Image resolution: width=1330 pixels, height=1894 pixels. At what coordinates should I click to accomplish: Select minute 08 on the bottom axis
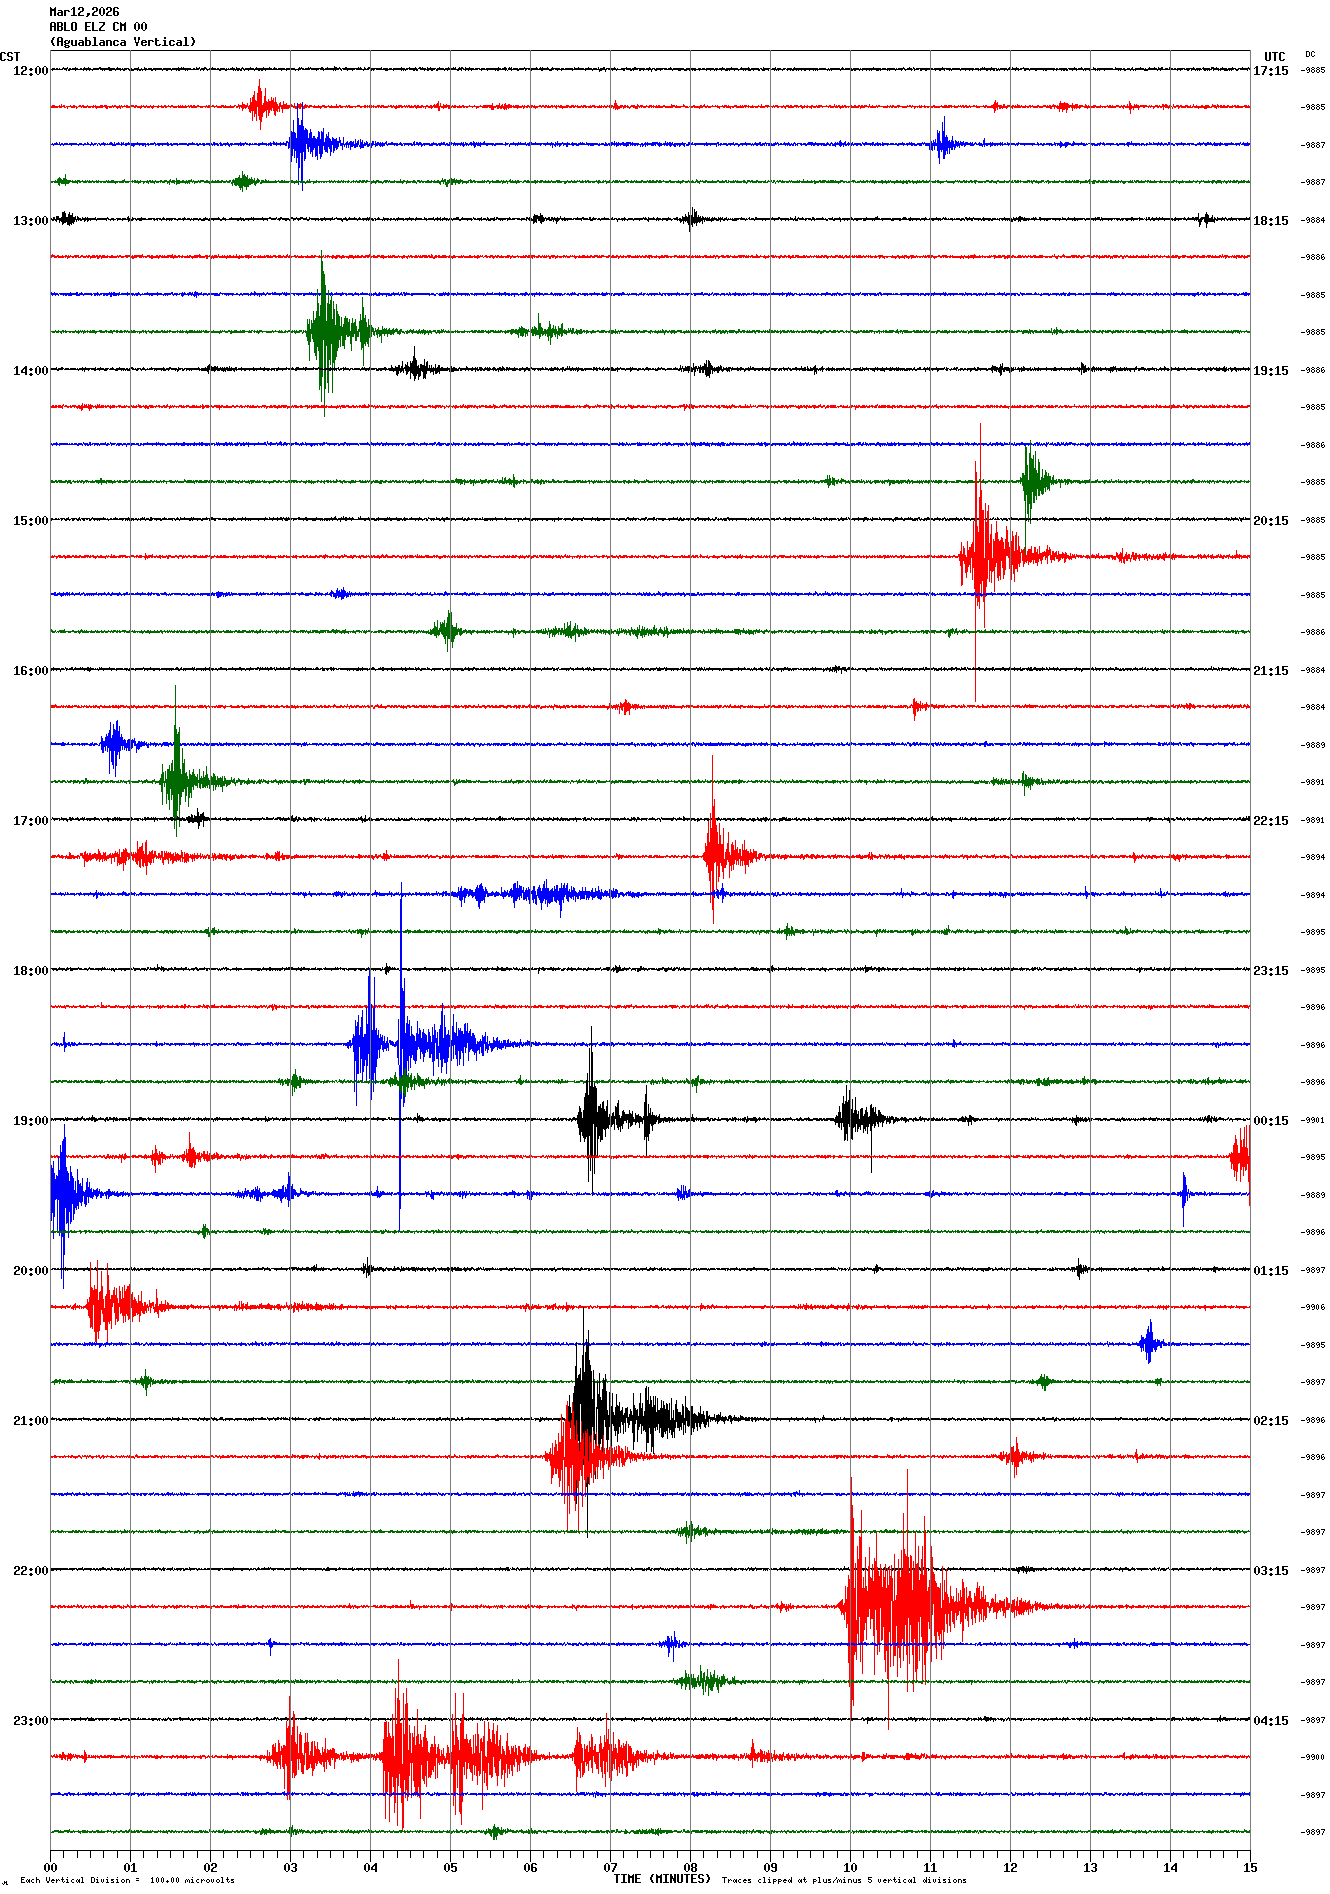tap(690, 1867)
